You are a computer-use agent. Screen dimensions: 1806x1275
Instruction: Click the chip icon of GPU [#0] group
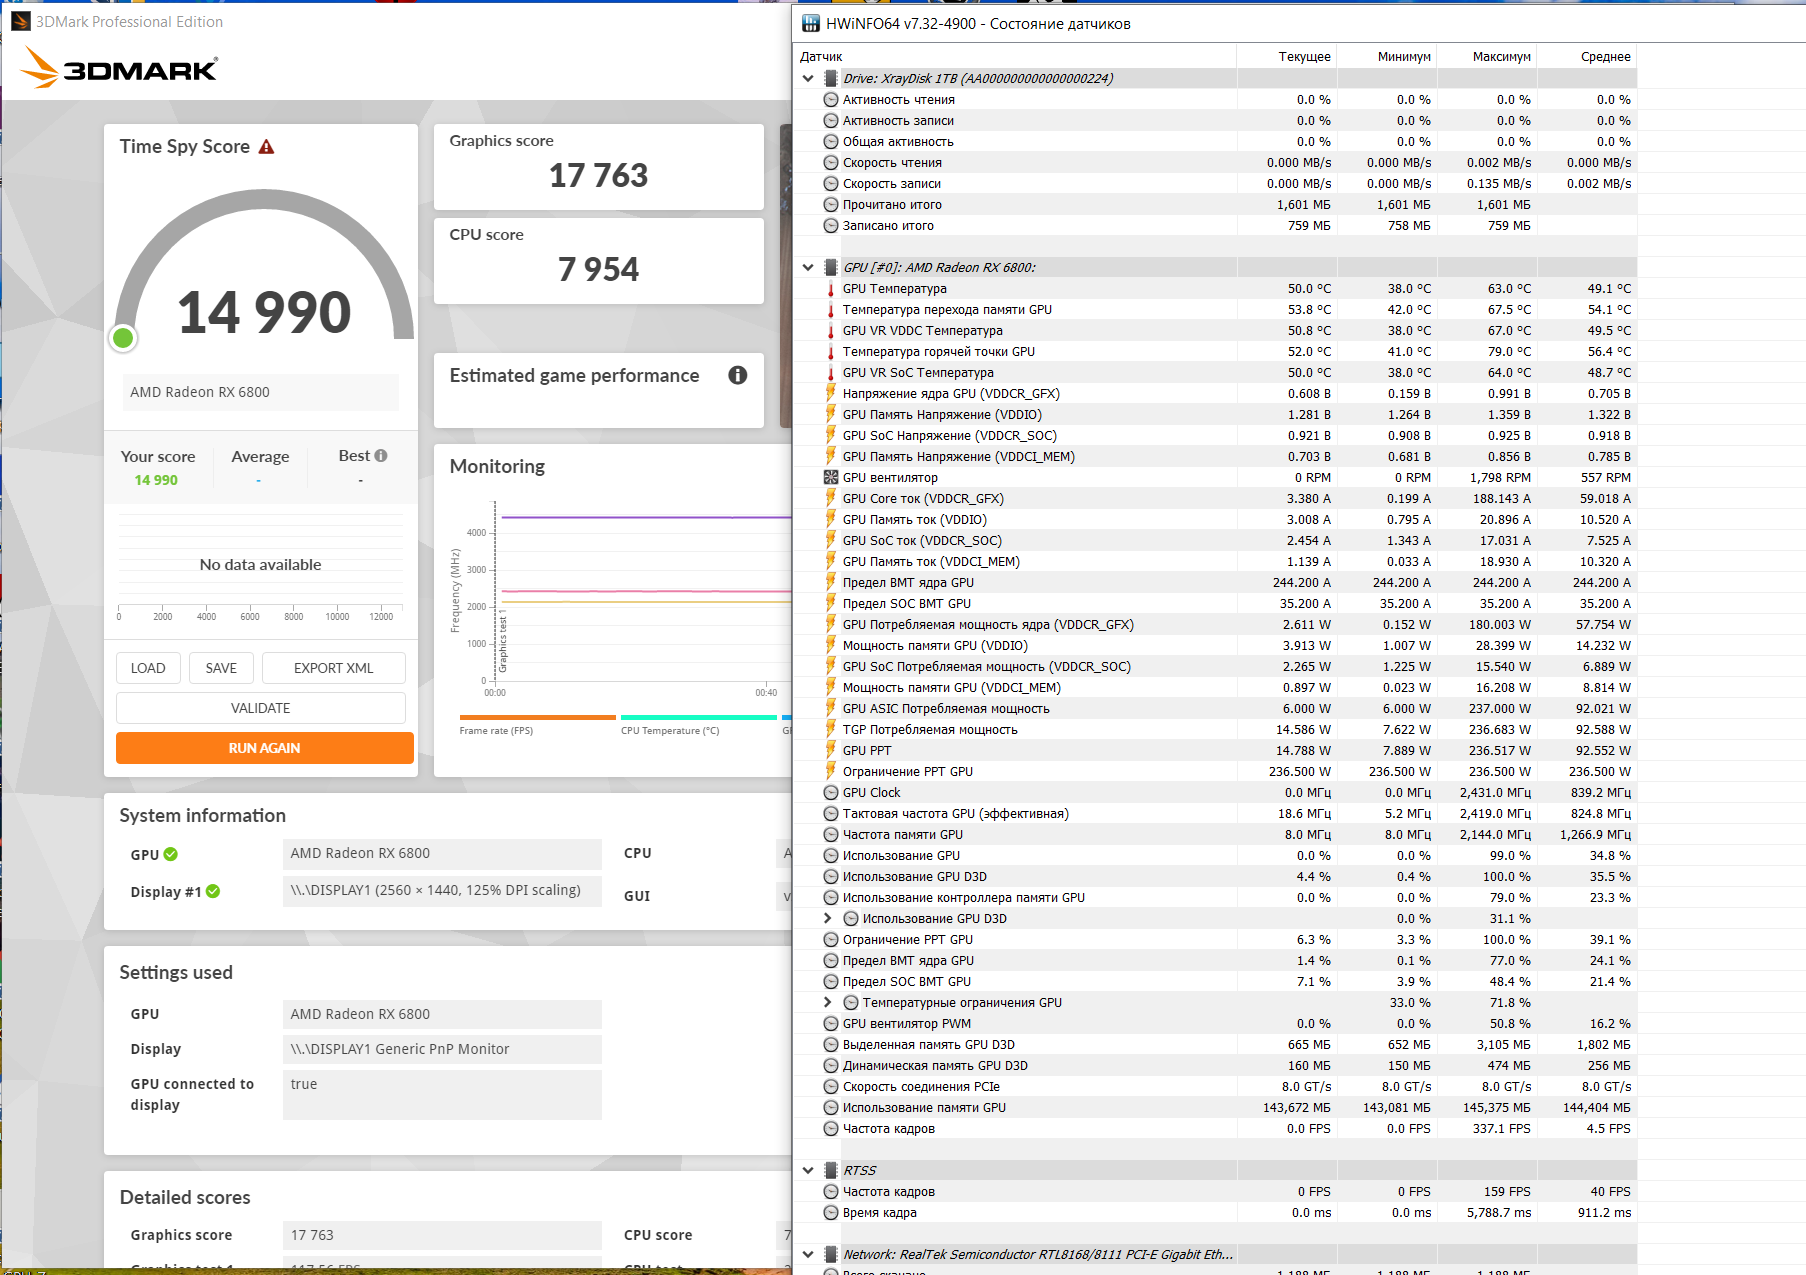[x=830, y=267]
